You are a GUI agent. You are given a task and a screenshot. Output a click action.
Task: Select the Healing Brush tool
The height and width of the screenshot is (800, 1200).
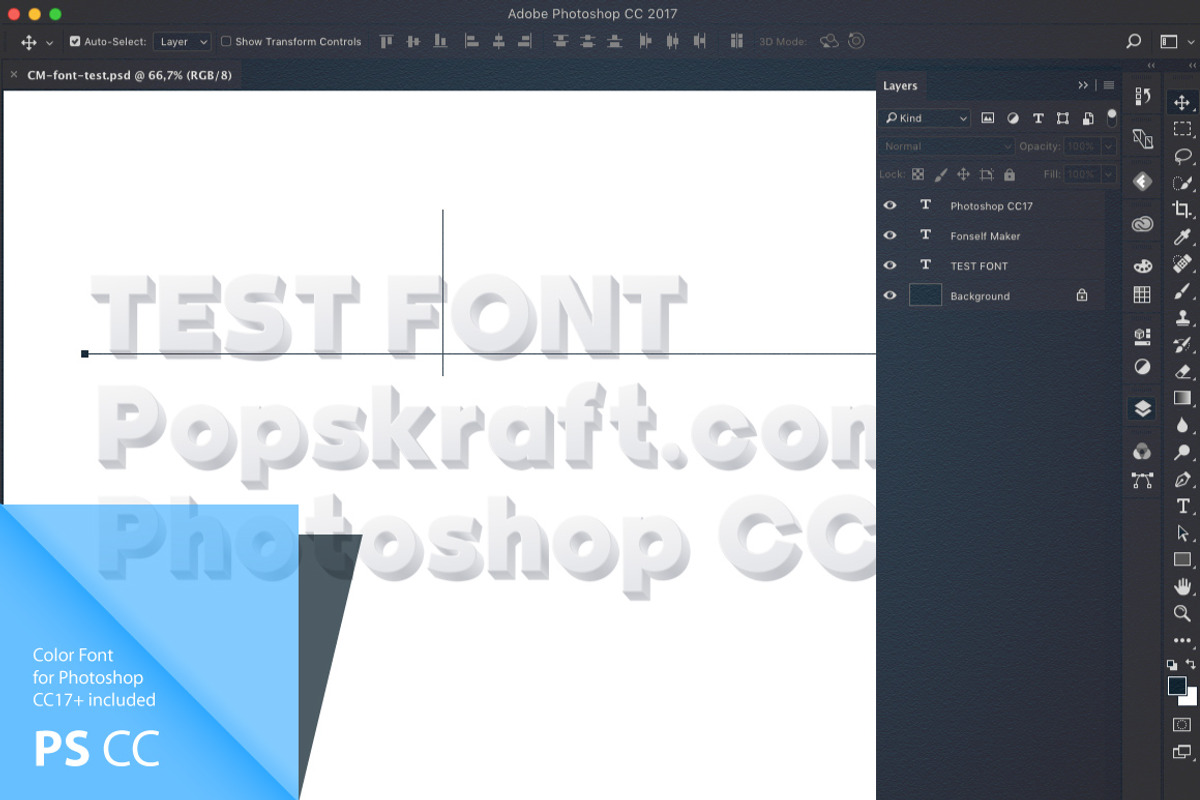[1182, 264]
